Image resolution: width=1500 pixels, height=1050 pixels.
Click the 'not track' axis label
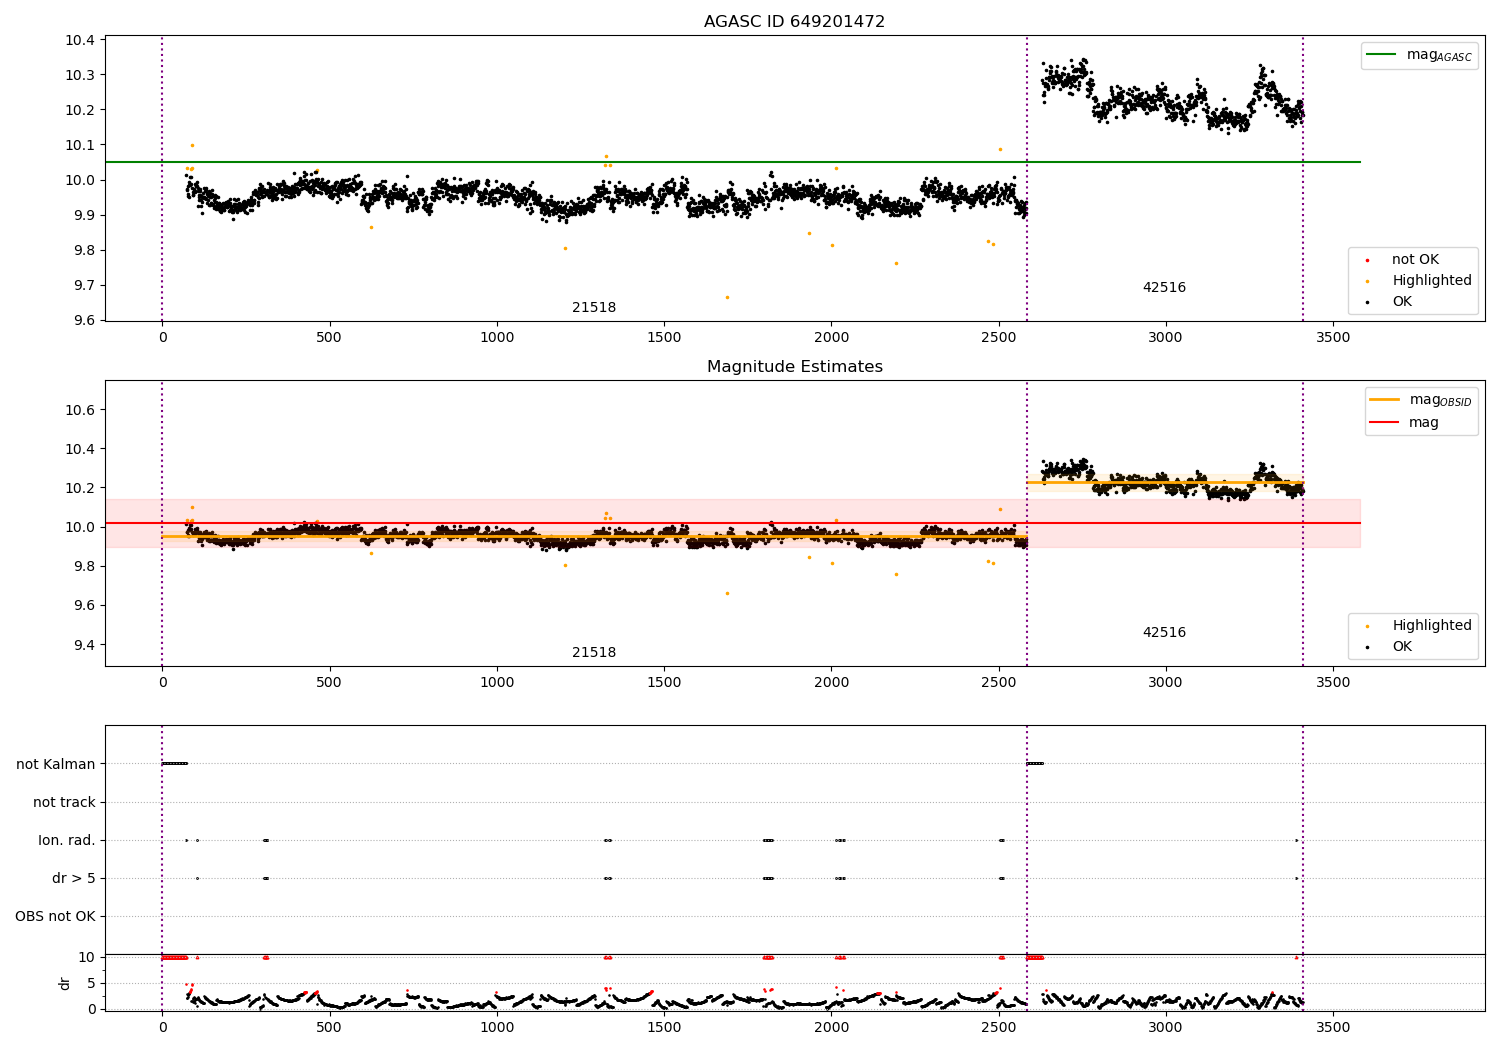[64, 803]
